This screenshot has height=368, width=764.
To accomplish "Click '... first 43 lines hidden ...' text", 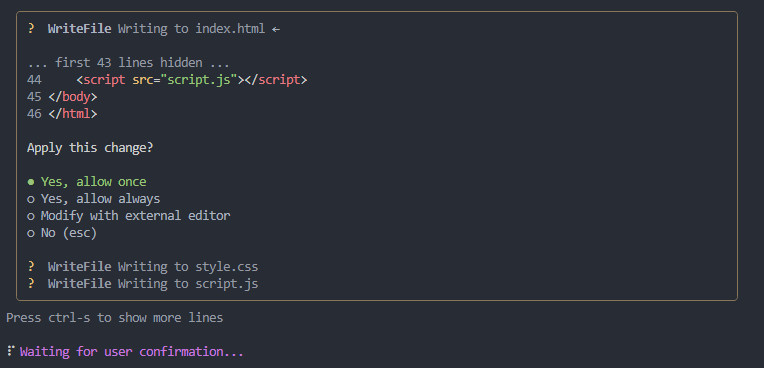I will point(128,63).
